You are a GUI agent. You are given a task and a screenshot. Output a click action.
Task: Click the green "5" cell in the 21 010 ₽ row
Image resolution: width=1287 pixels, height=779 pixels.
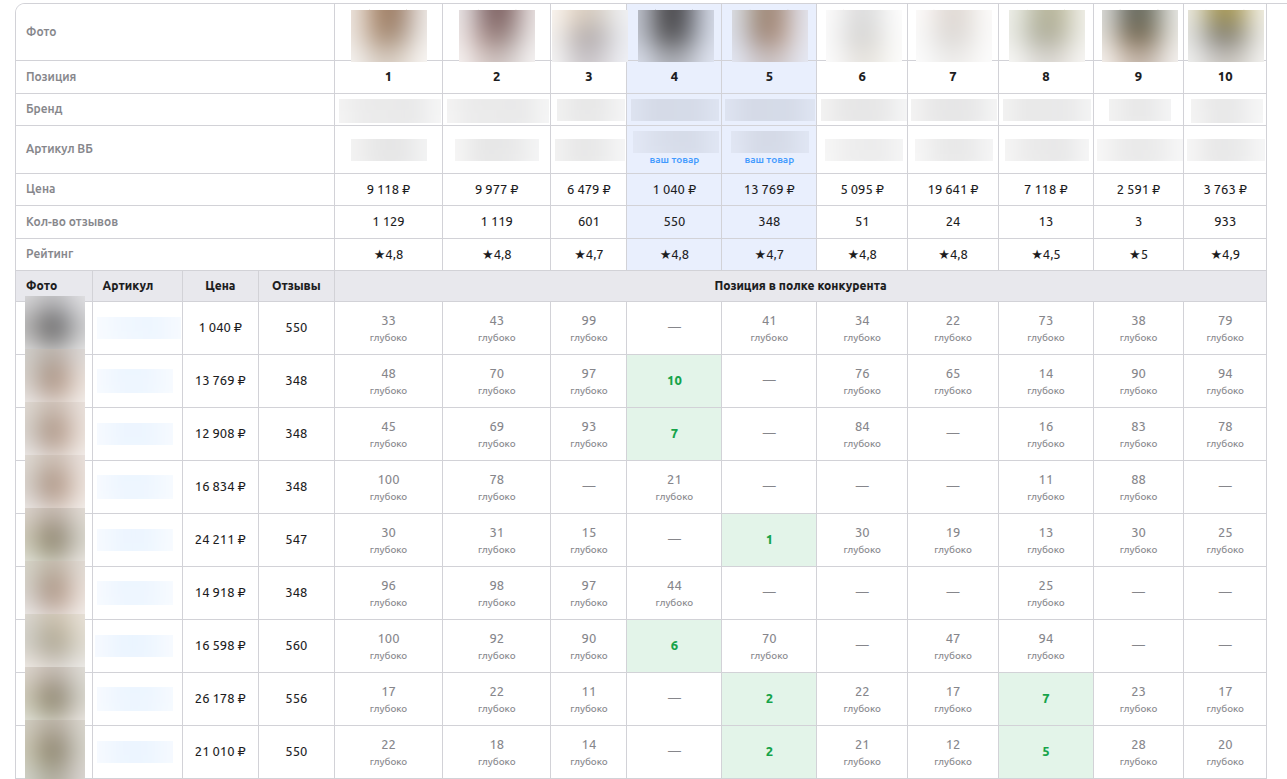tap(1046, 752)
